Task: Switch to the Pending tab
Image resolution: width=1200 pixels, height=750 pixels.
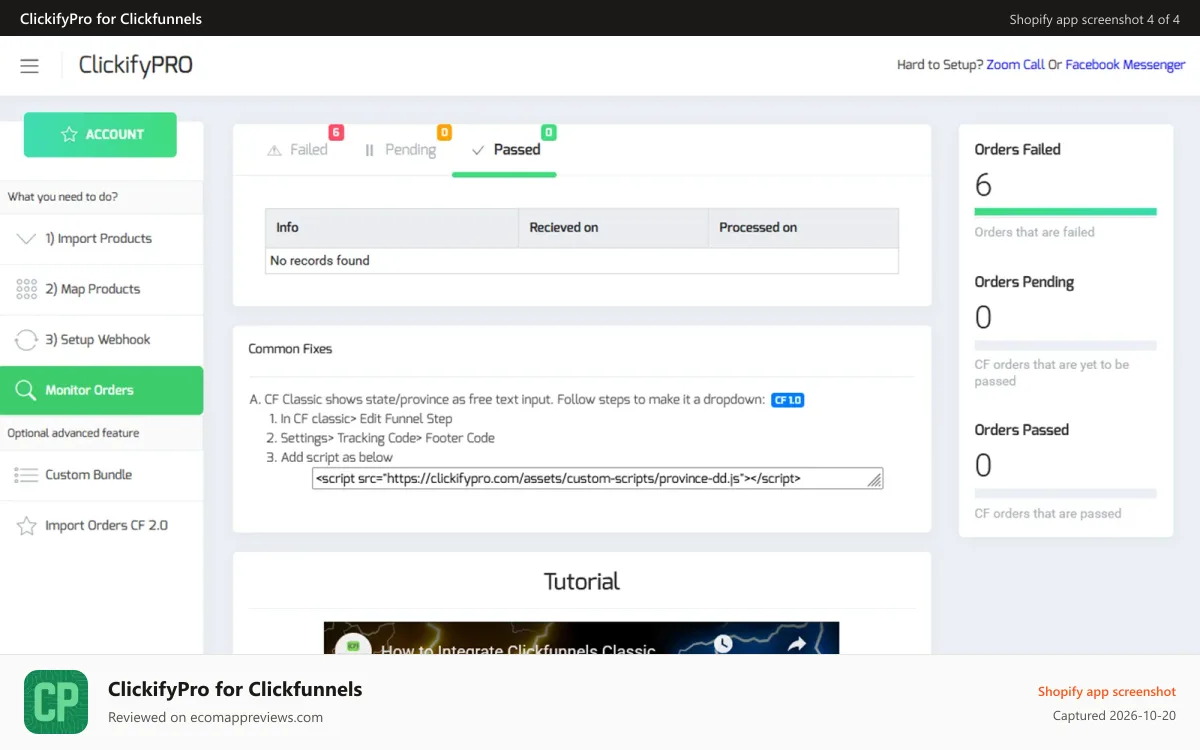Action: (400, 150)
